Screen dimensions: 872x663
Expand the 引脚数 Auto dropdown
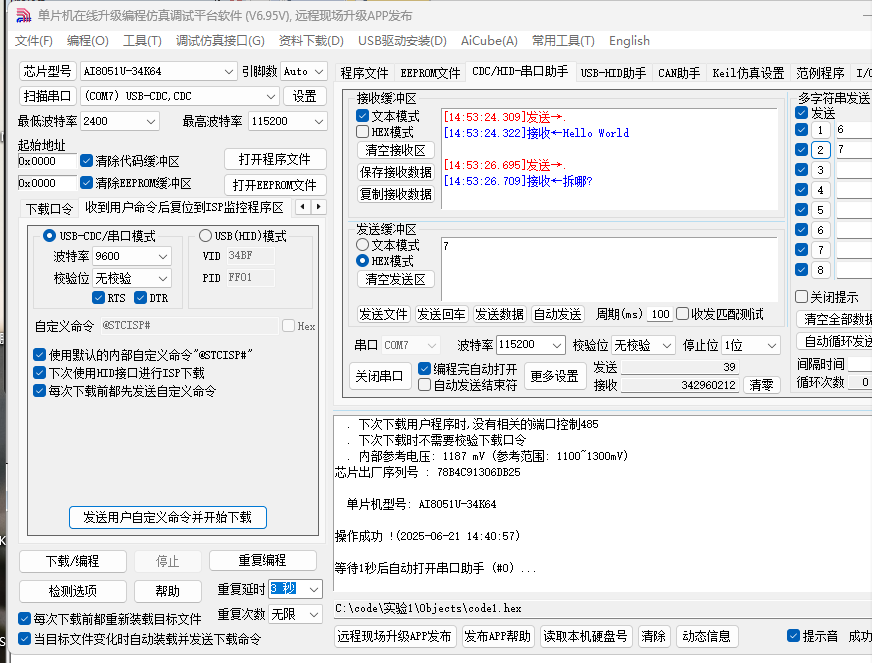point(319,72)
